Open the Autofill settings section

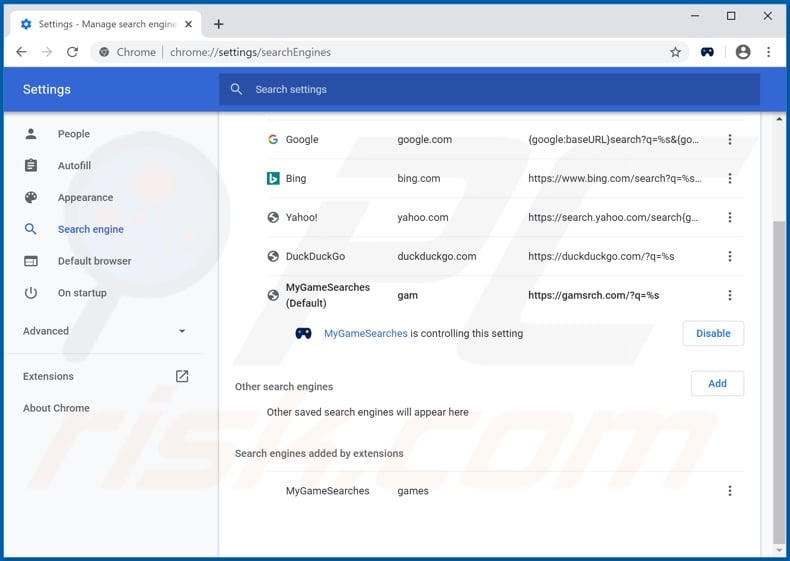click(x=74, y=165)
